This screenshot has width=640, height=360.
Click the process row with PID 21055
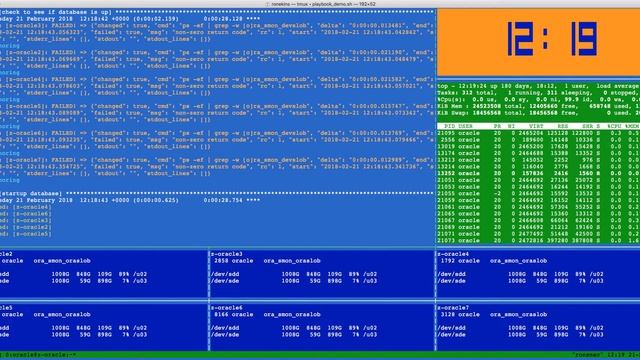538,193
